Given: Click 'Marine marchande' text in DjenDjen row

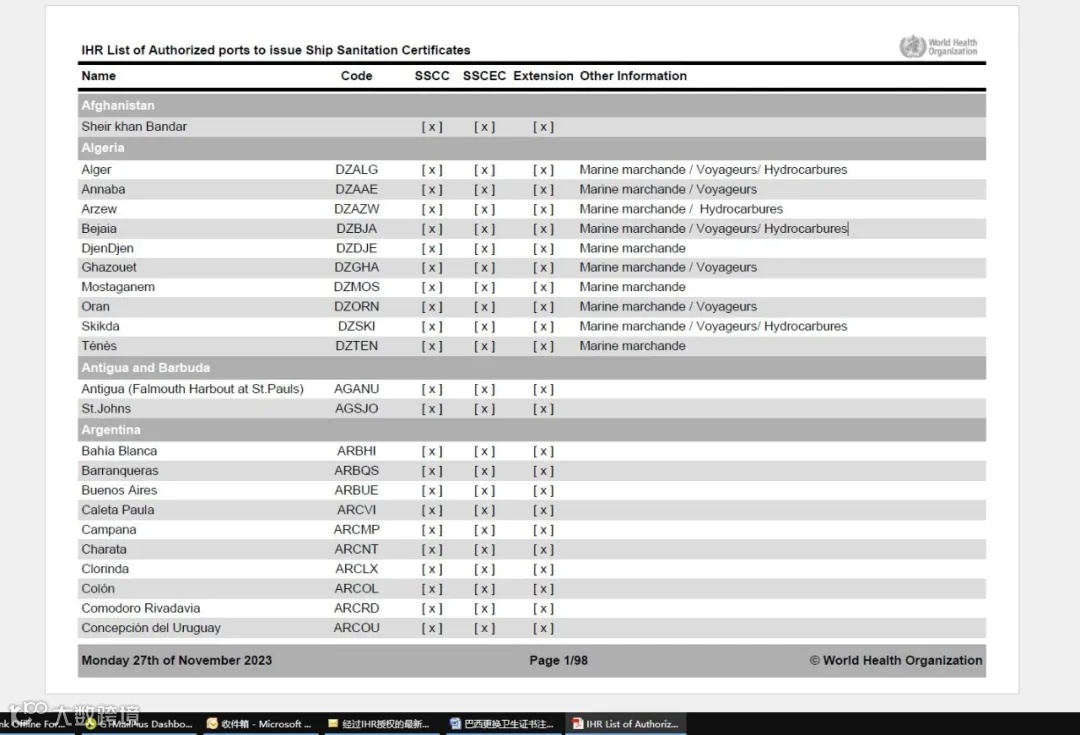Looking at the screenshot, I should click(x=632, y=248).
